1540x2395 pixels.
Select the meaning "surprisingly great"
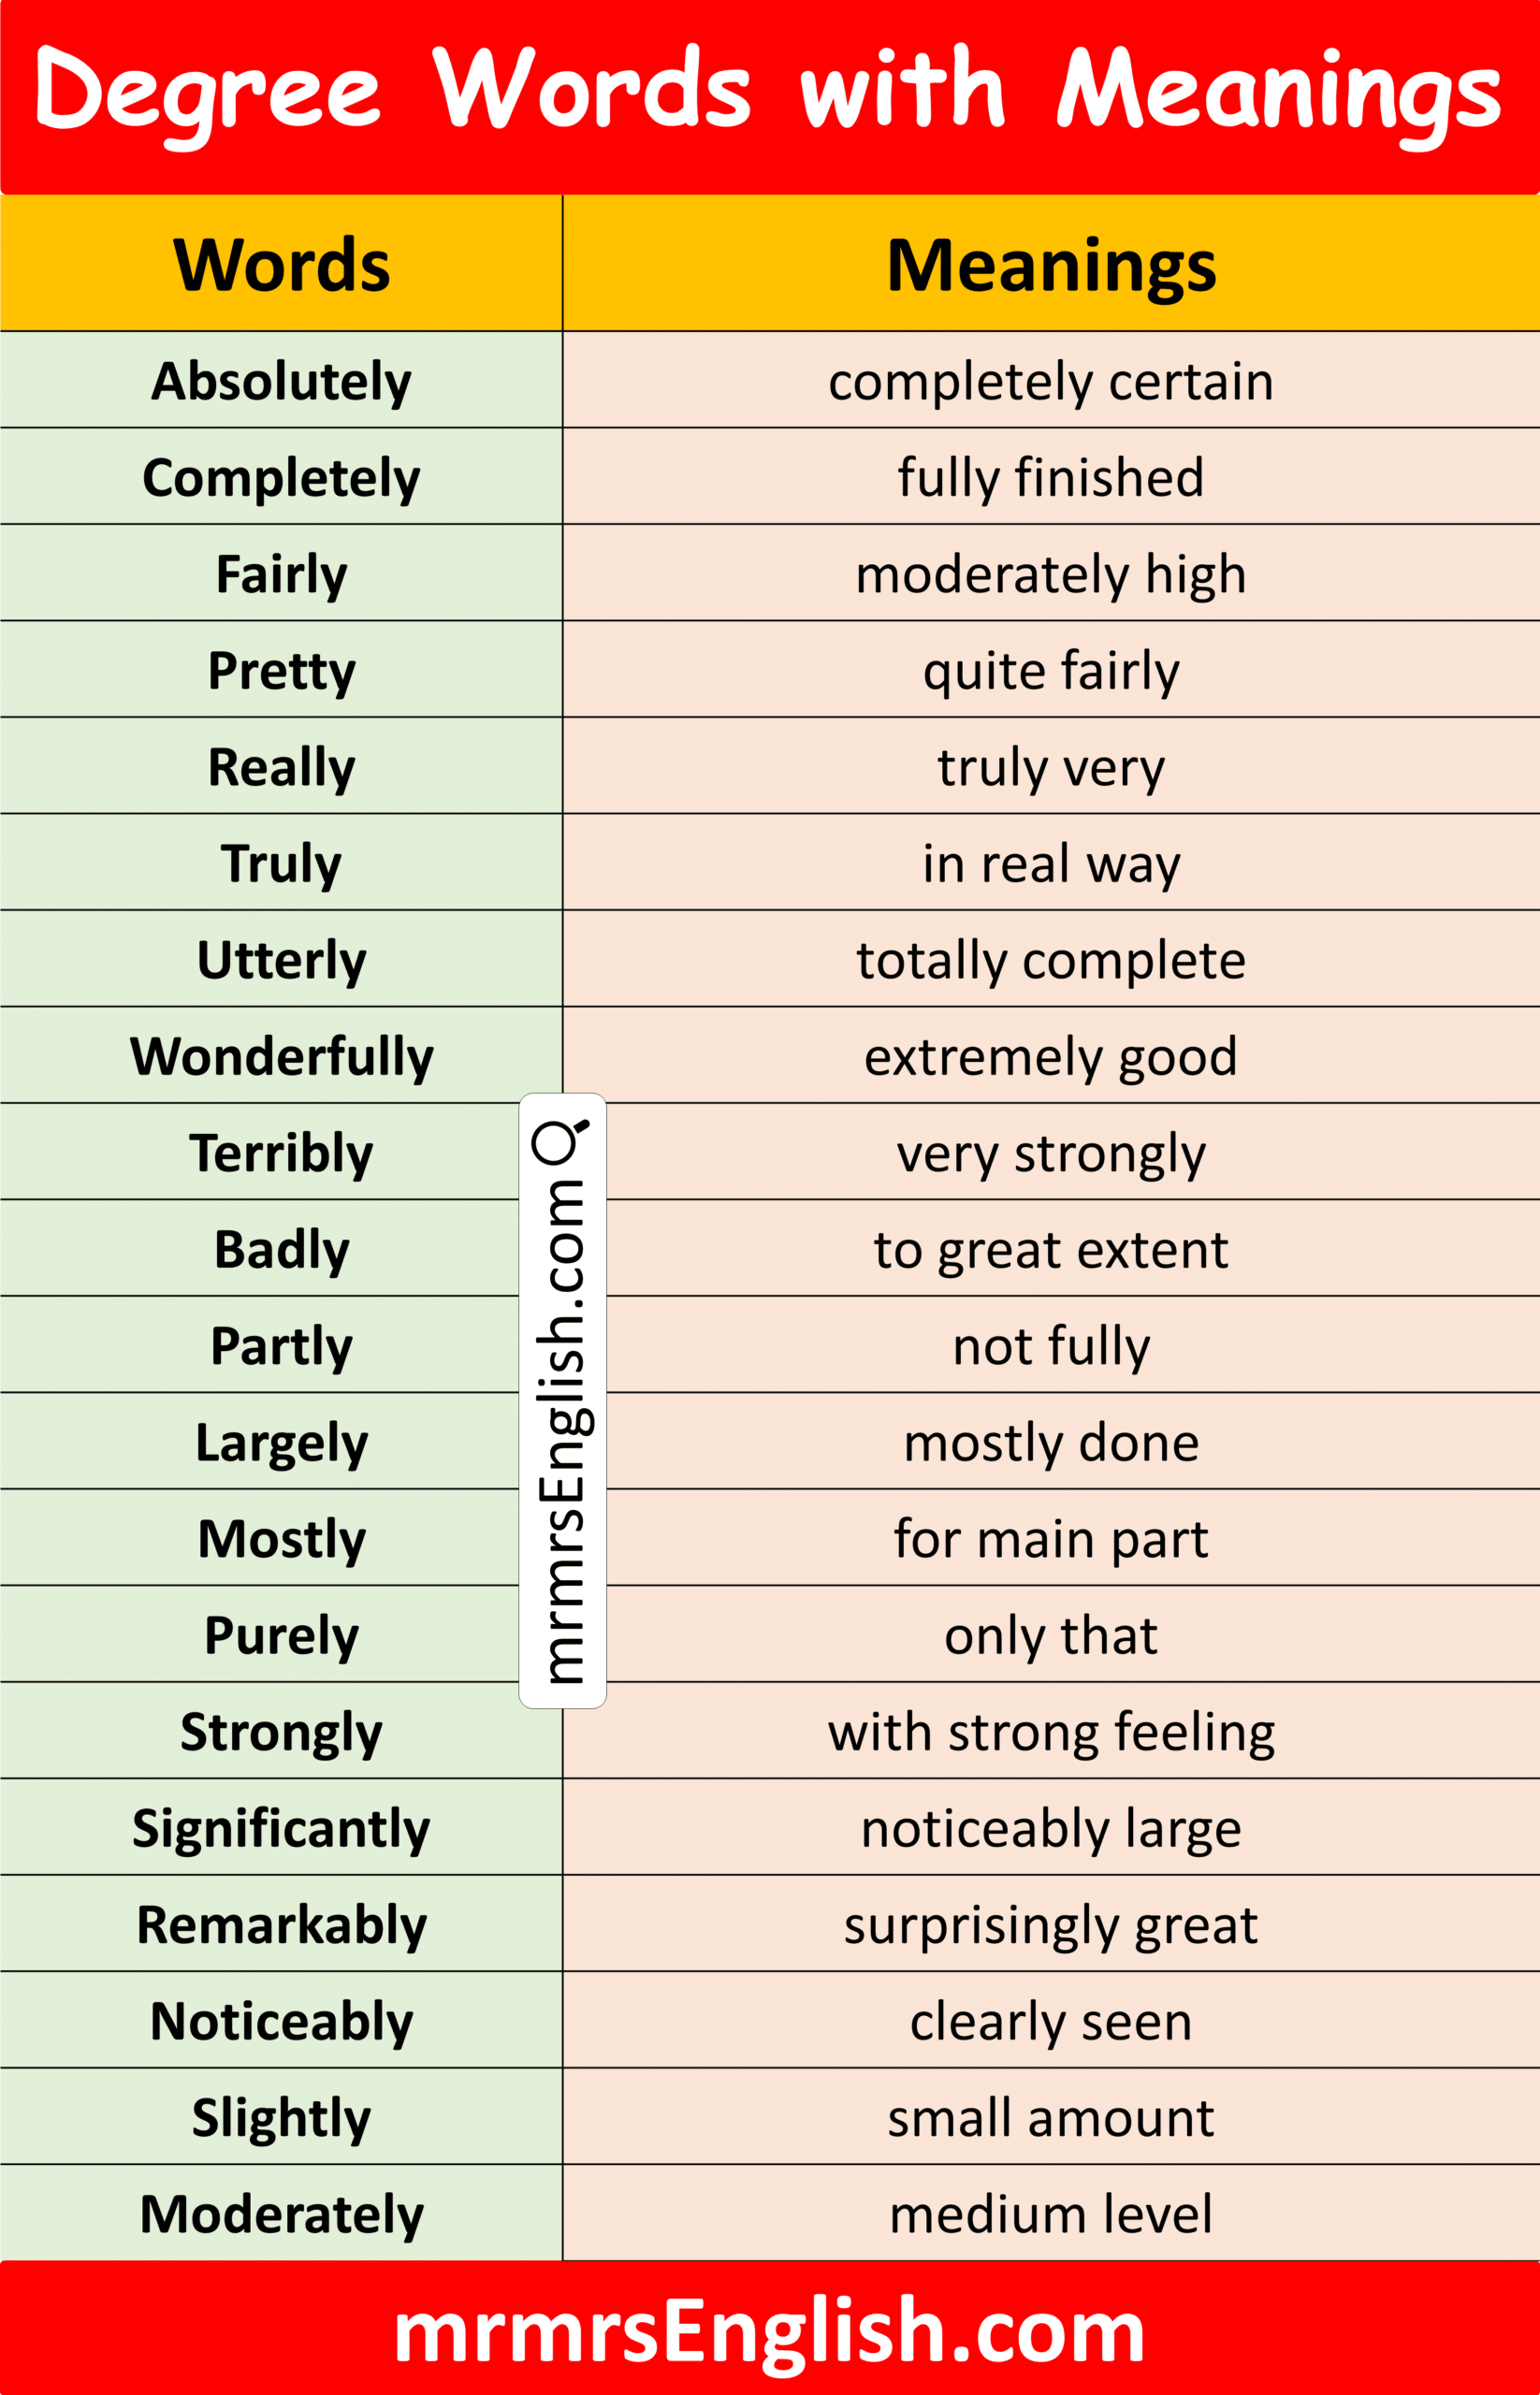(x=1051, y=1925)
